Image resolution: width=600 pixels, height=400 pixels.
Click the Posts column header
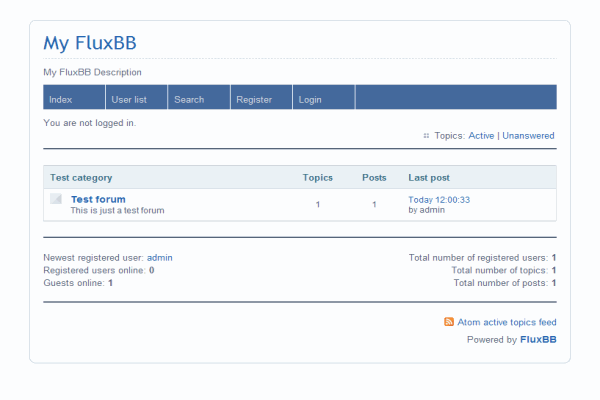coord(374,177)
